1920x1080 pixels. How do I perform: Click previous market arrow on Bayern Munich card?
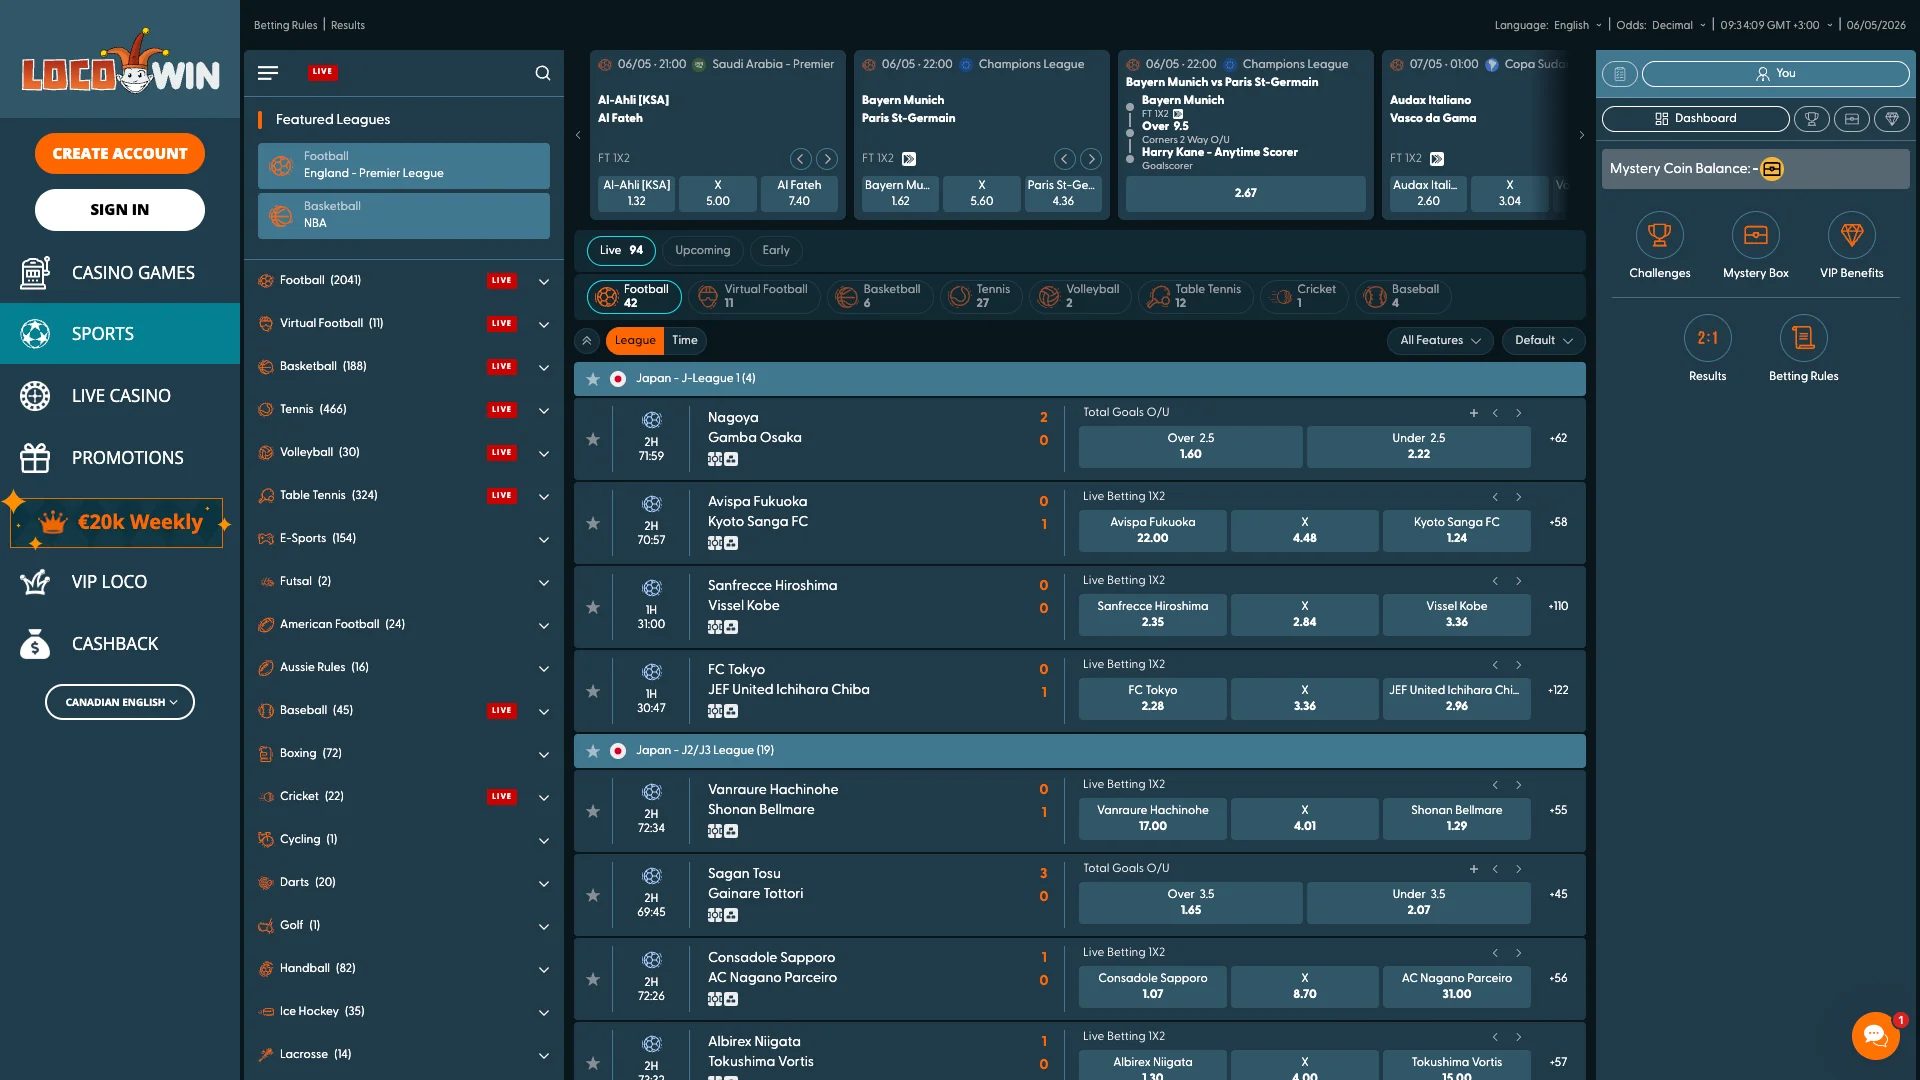point(1065,159)
